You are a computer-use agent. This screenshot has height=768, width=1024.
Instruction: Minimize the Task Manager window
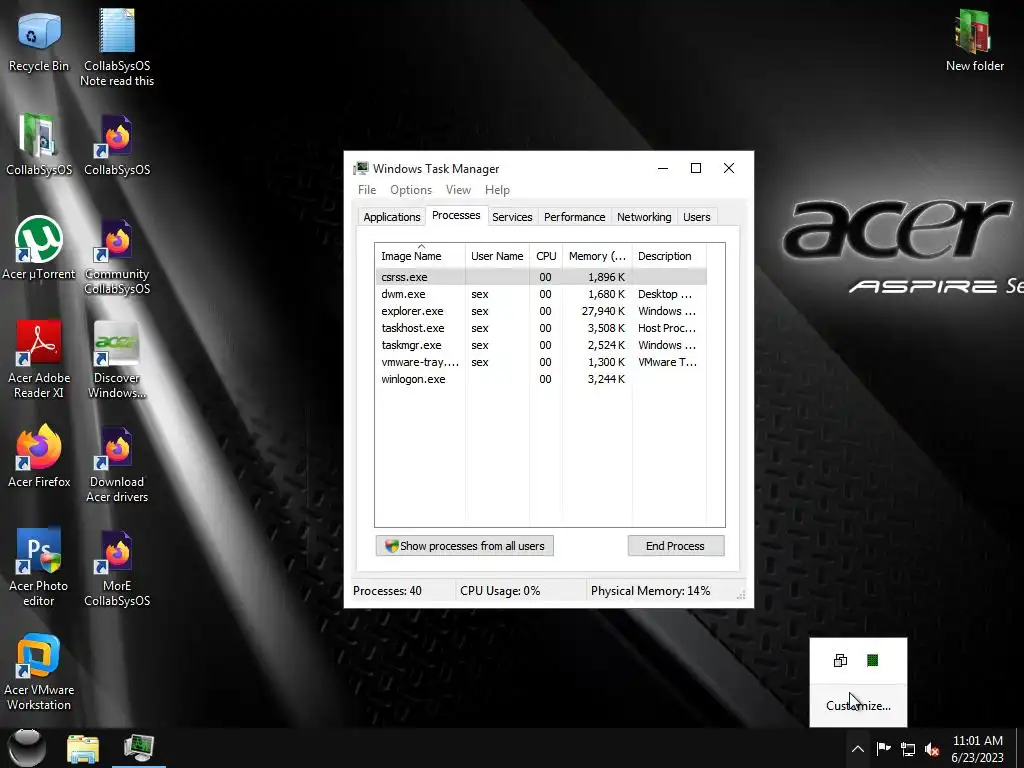(663, 168)
